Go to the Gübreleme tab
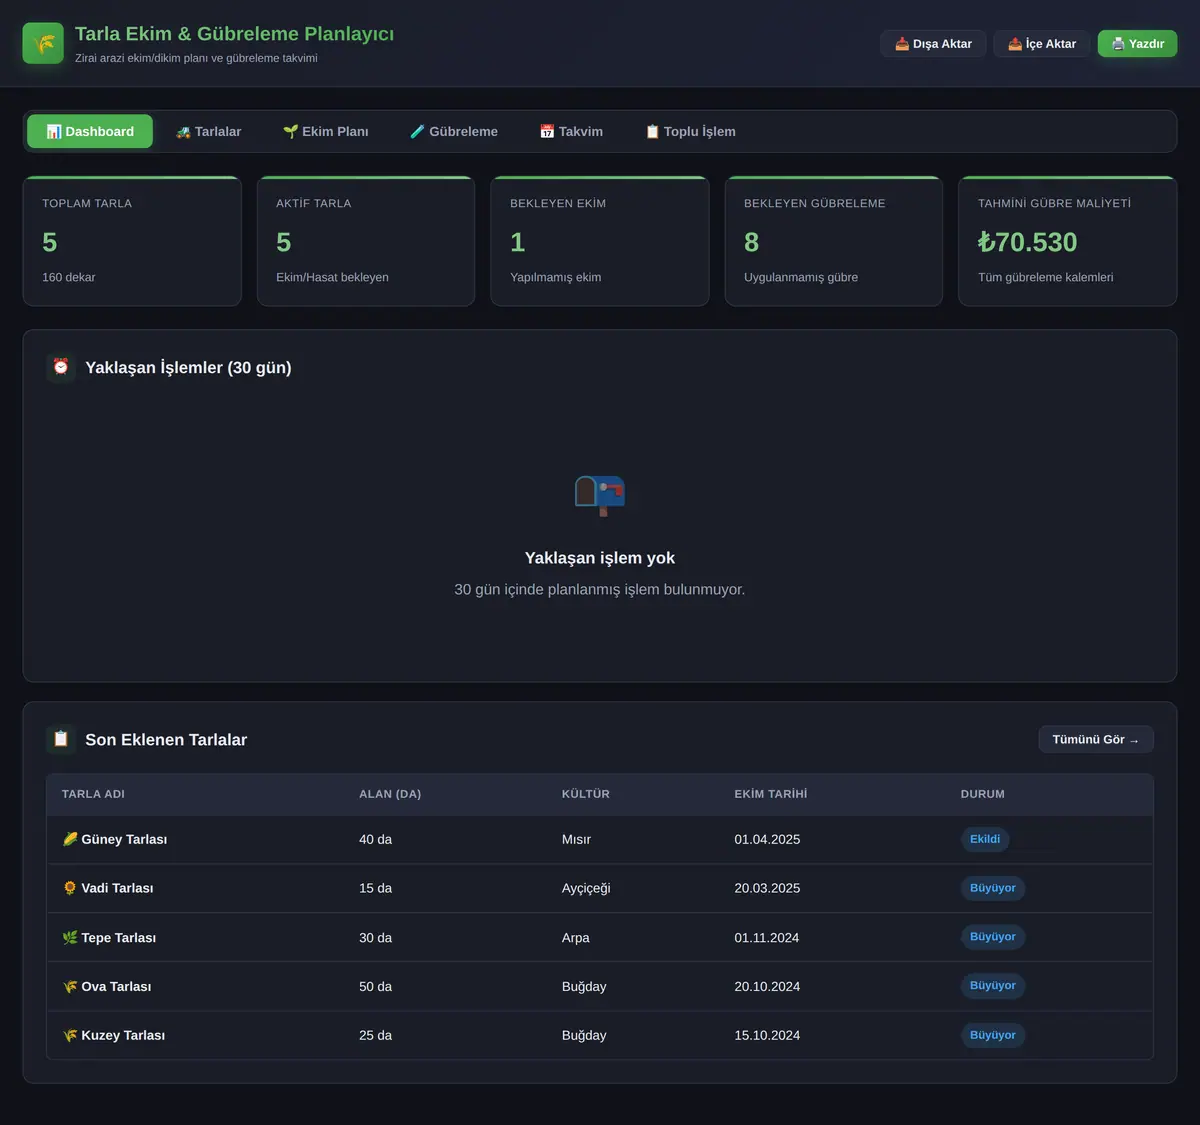 point(454,131)
